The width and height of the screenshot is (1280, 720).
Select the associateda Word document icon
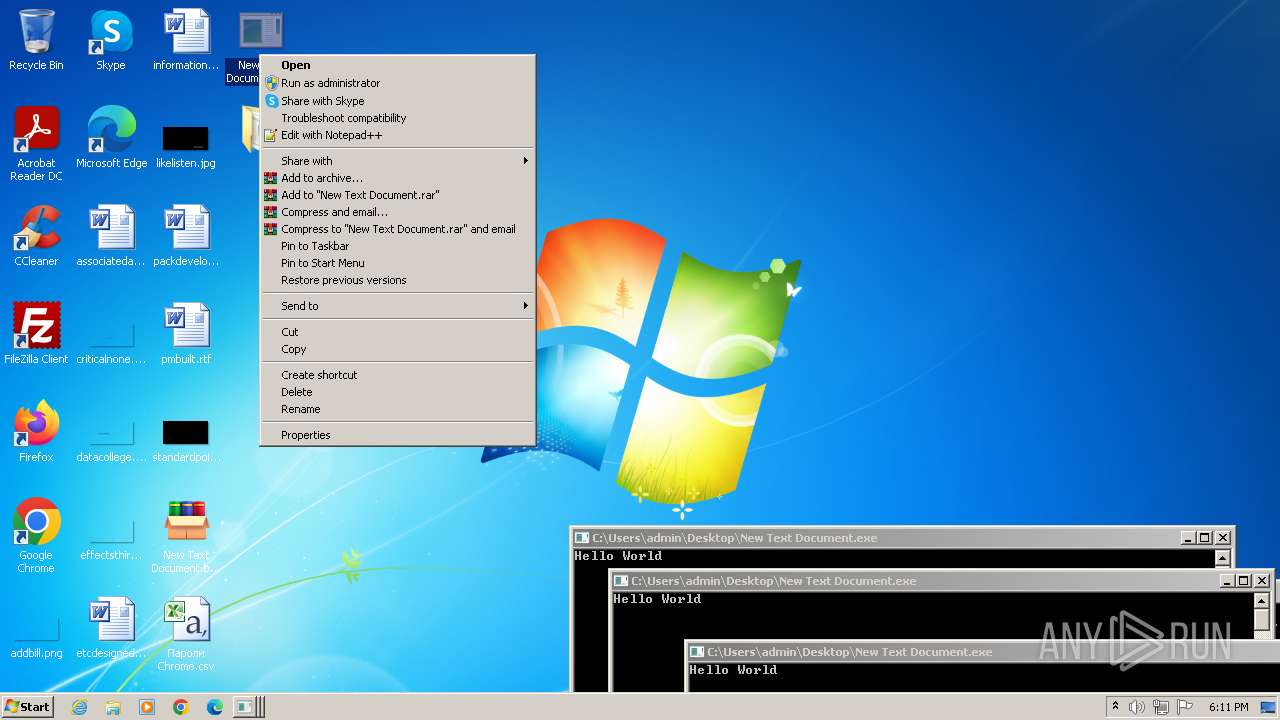[x=111, y=236]
